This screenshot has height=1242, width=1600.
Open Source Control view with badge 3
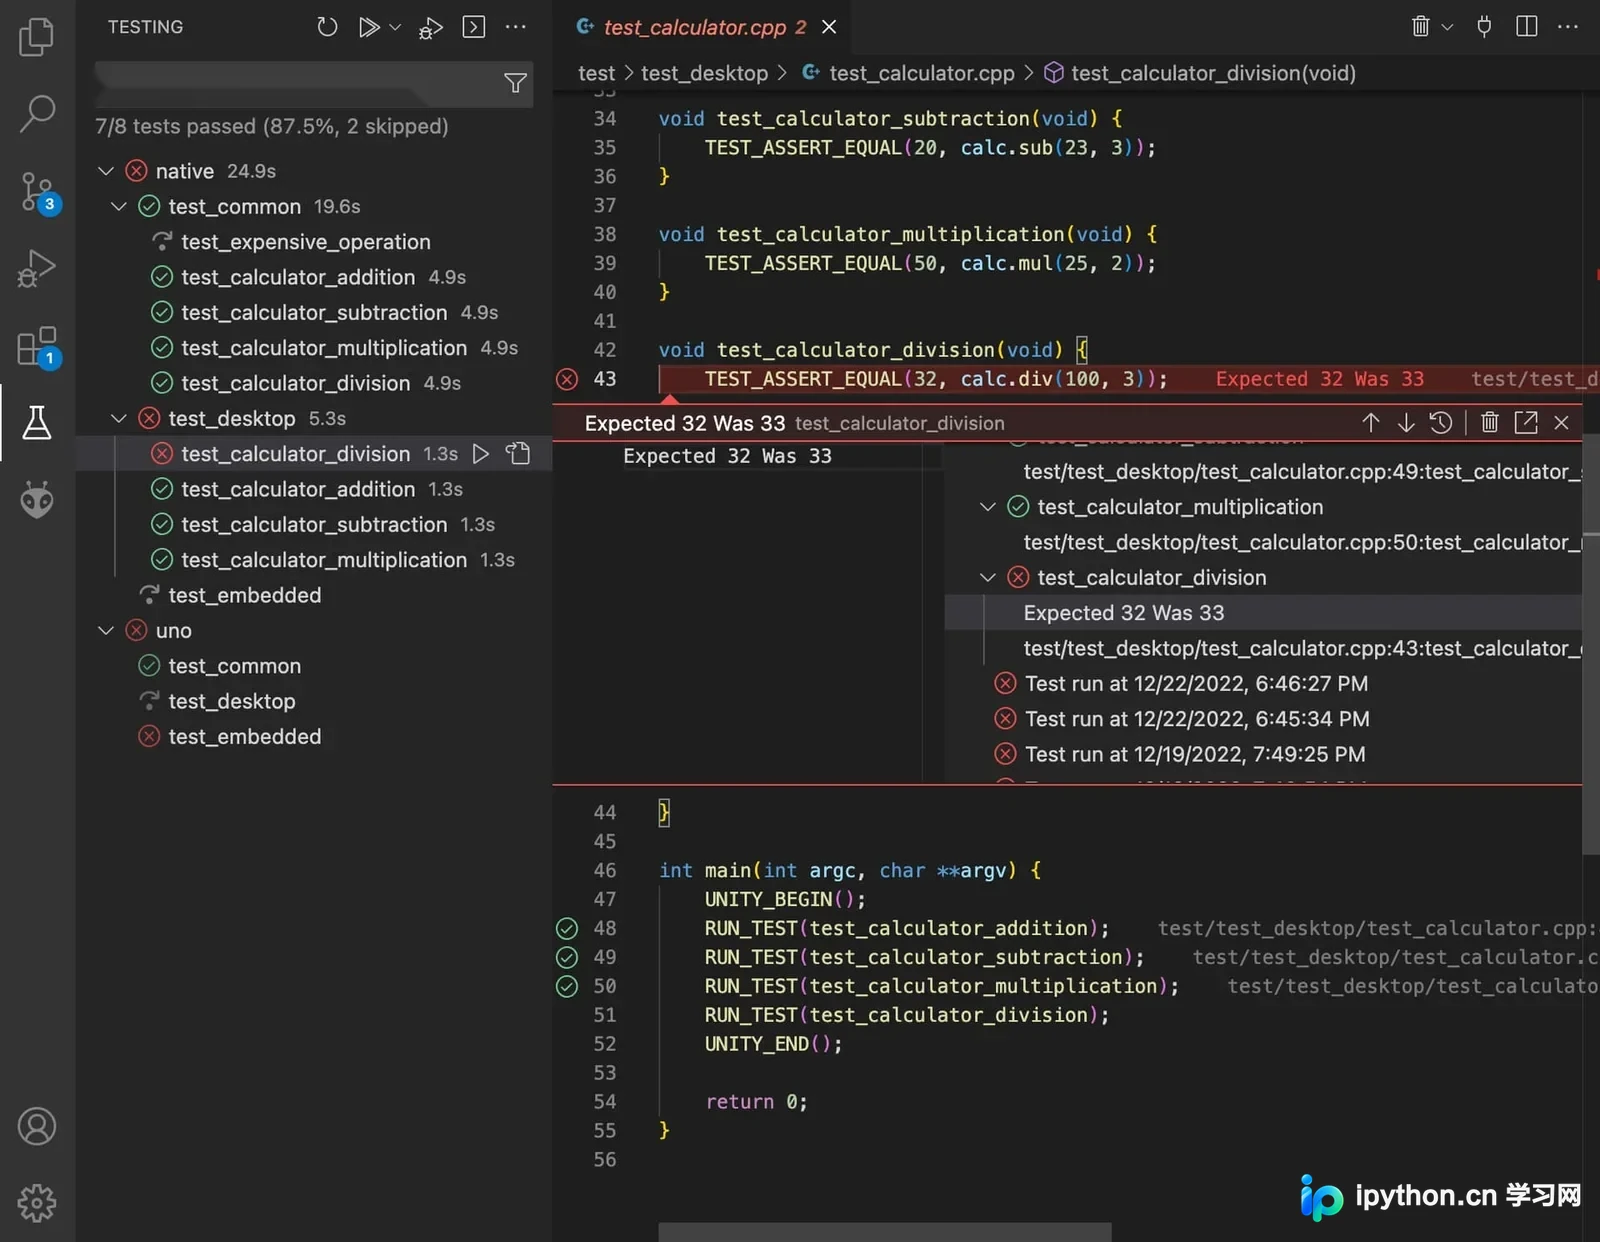tap(39, 191)
